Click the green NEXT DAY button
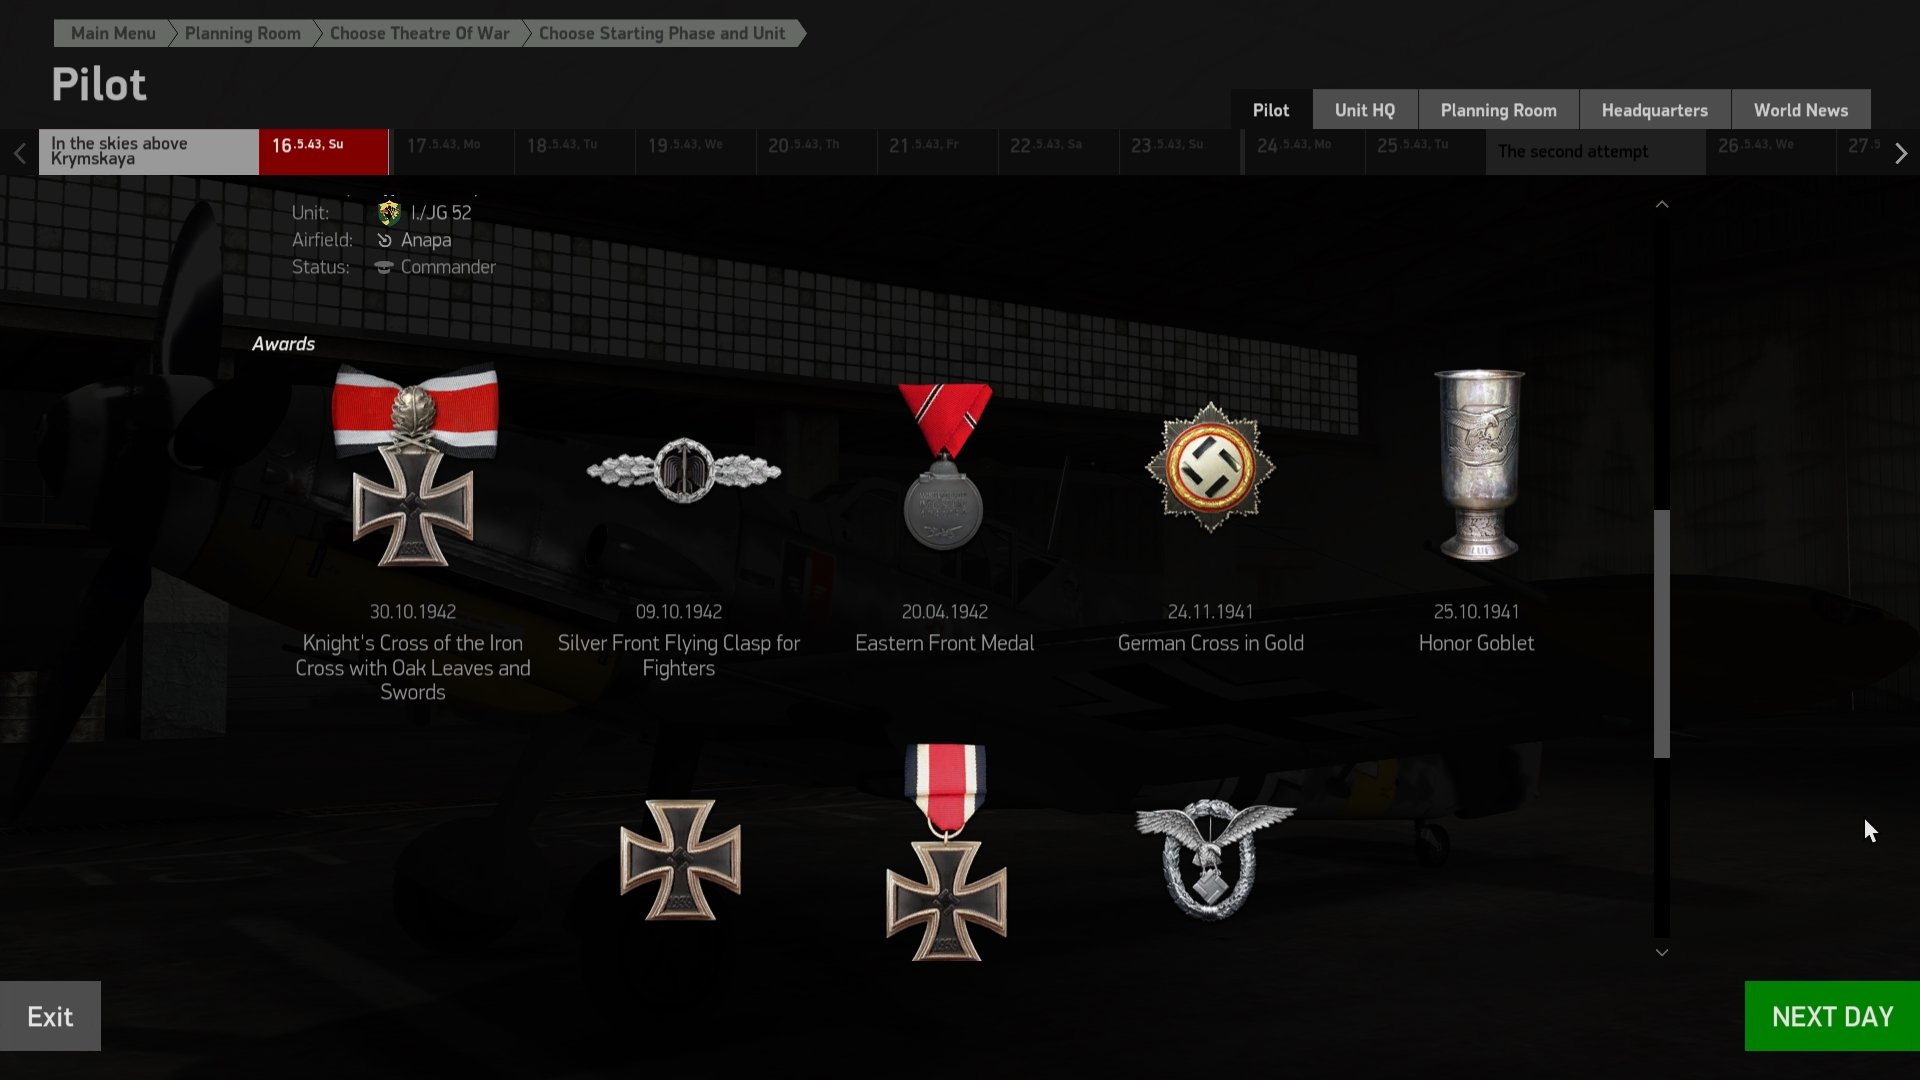Viewport: 1920px width, 1080px height. [1832, 1016]
